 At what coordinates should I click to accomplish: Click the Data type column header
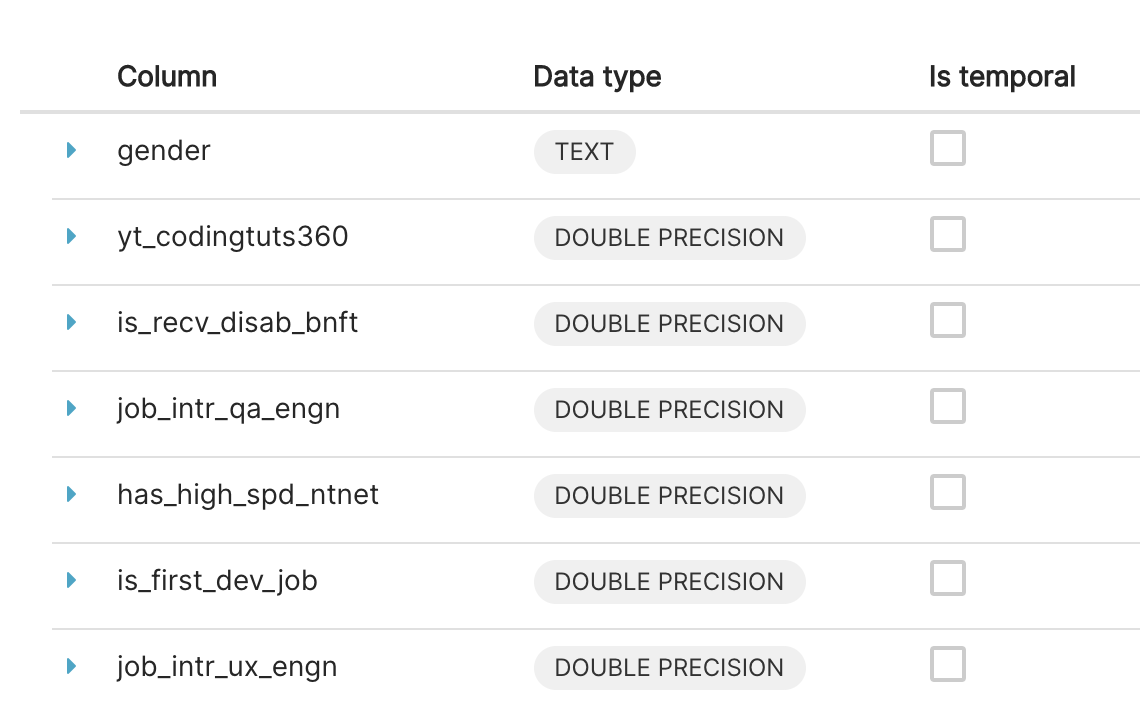596,76
